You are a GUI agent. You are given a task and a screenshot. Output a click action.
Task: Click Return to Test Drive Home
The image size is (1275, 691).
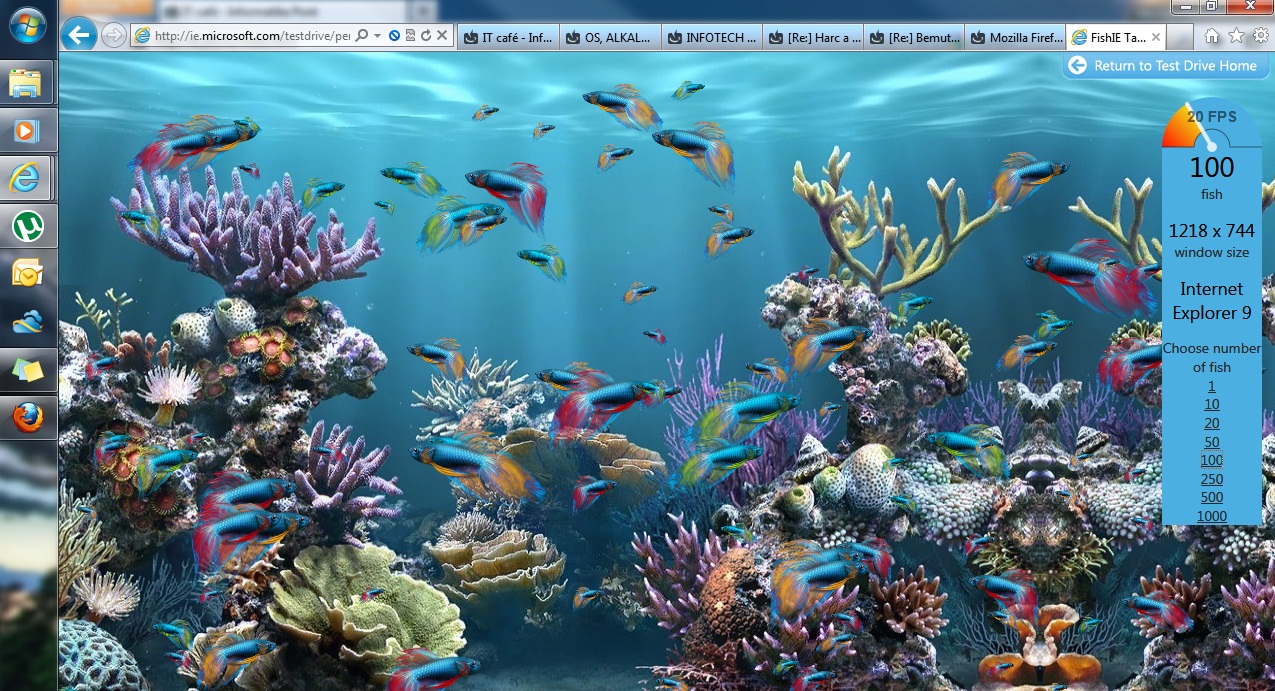point(1164,66)
